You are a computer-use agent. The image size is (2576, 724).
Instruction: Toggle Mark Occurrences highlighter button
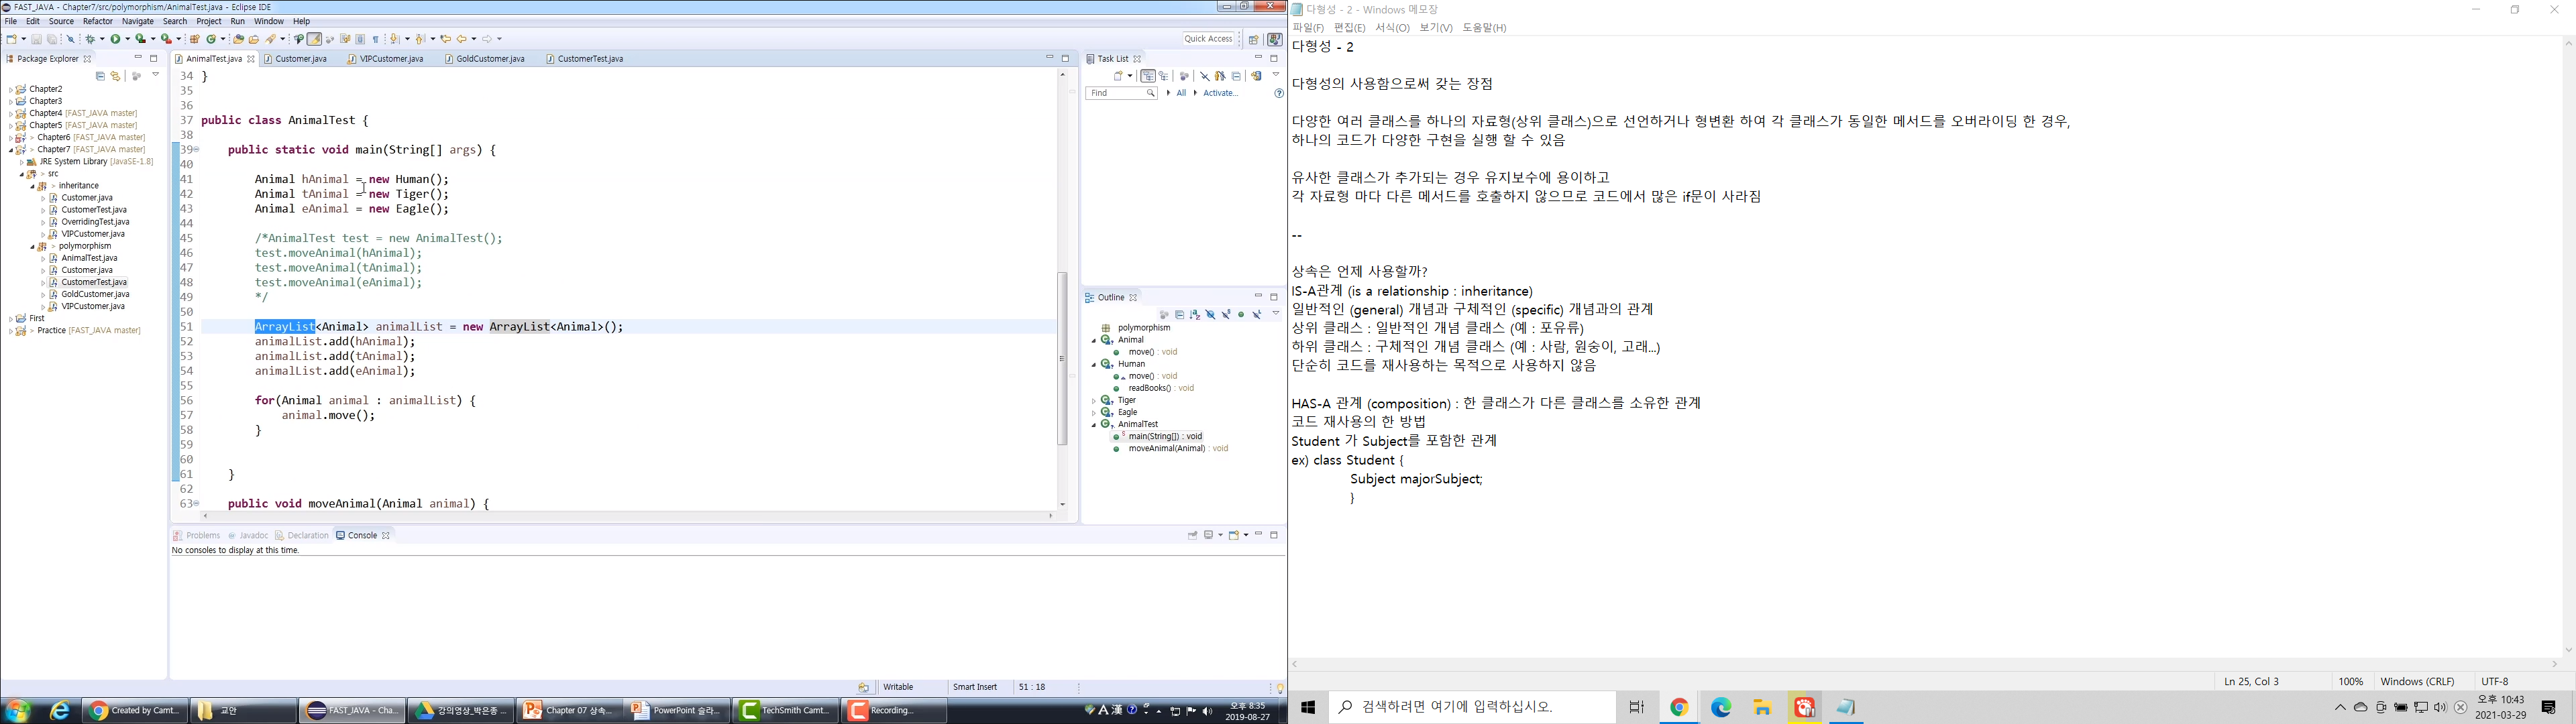pos(314,39)
